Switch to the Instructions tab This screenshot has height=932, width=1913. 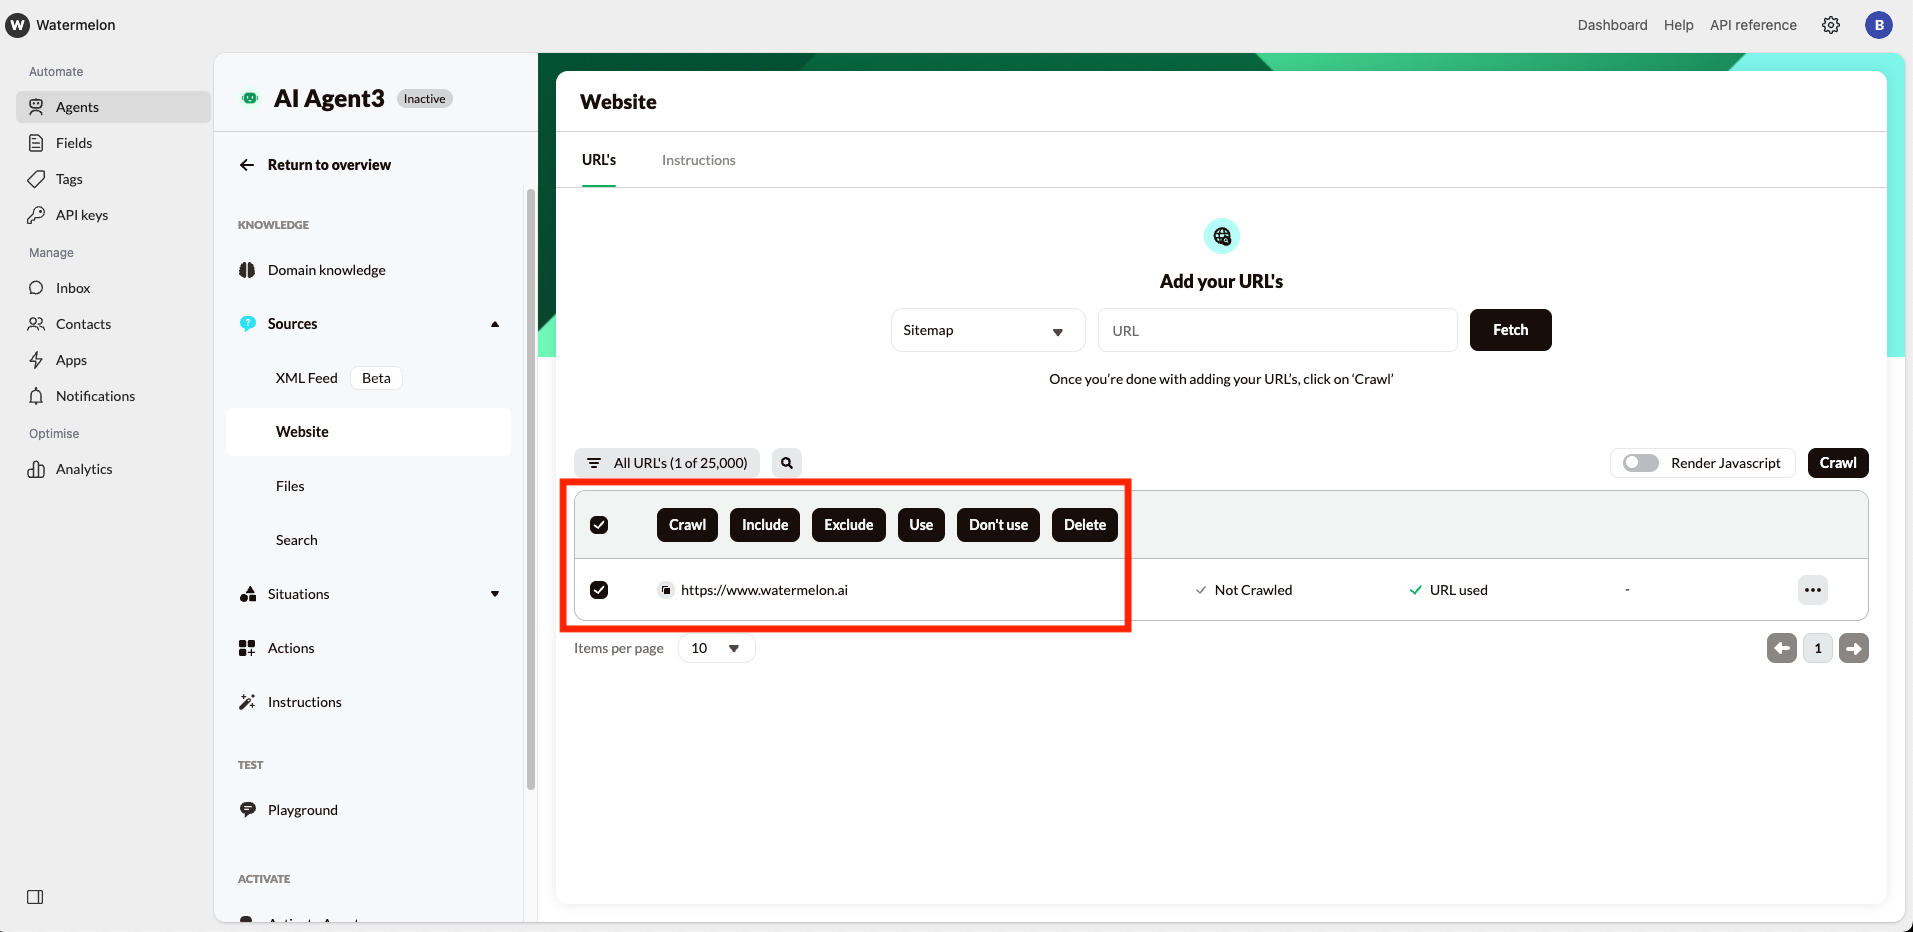(x=697, y=159)
